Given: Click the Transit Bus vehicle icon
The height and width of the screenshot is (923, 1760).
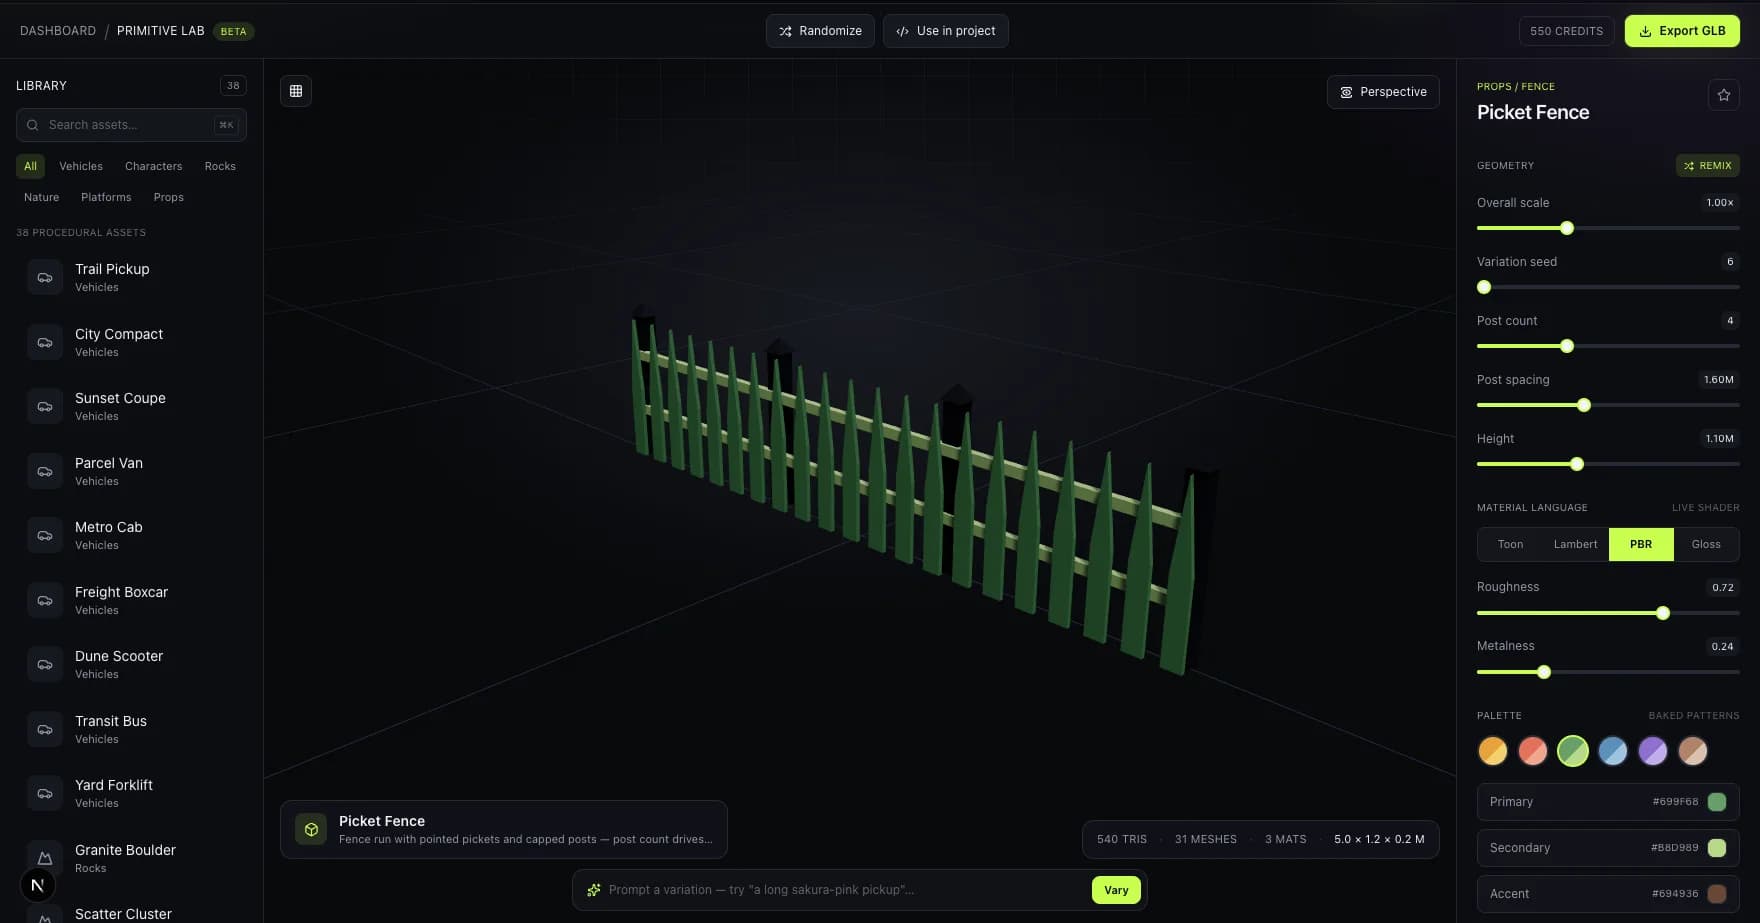Looking at the screenshot, I should pos(45,729).
